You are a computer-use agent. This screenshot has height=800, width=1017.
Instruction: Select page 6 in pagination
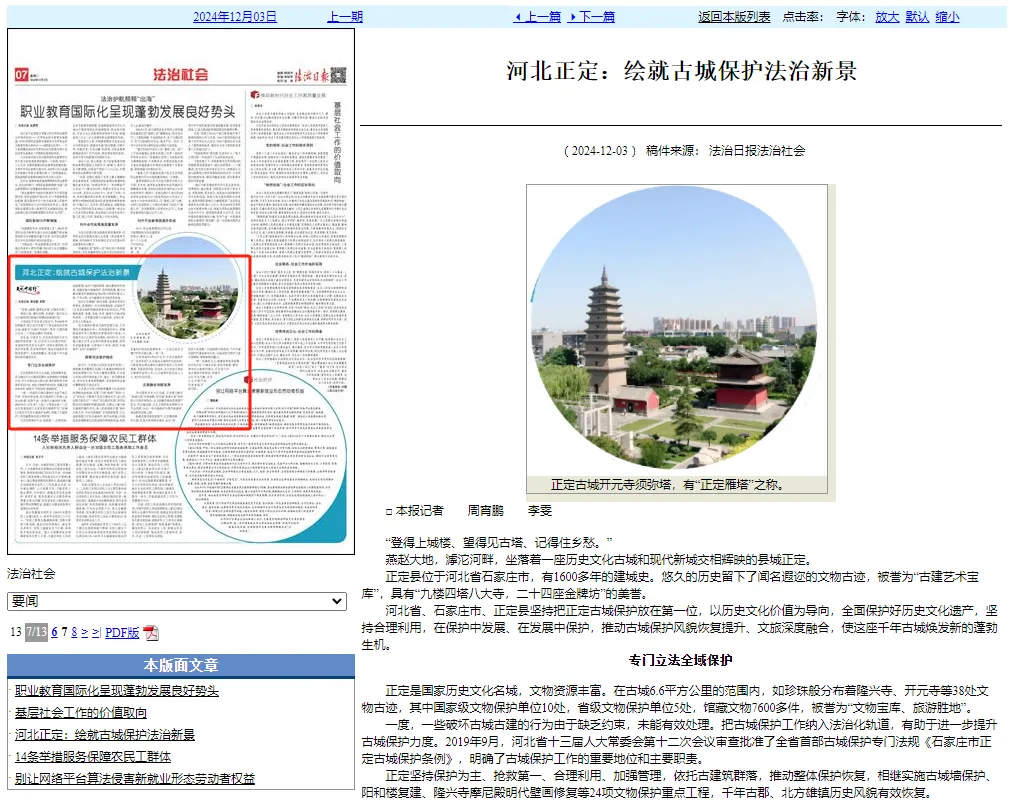pos(54,632)
